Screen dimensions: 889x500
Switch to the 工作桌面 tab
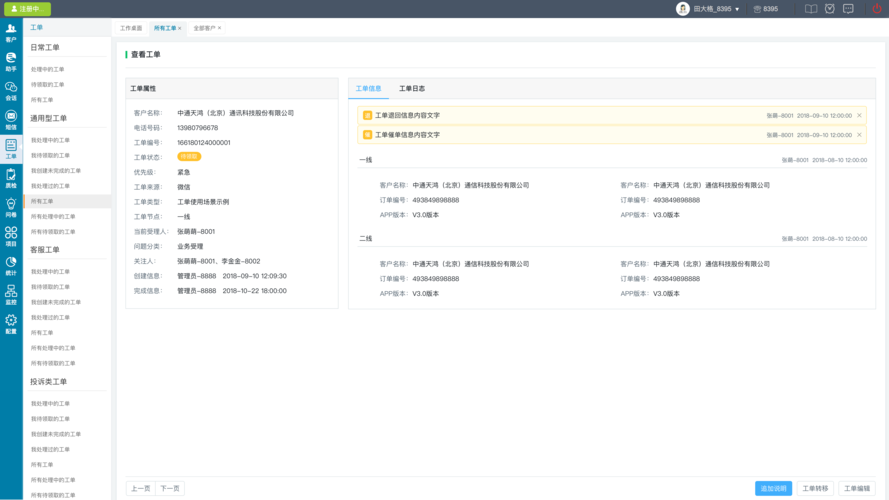(131, 28)
